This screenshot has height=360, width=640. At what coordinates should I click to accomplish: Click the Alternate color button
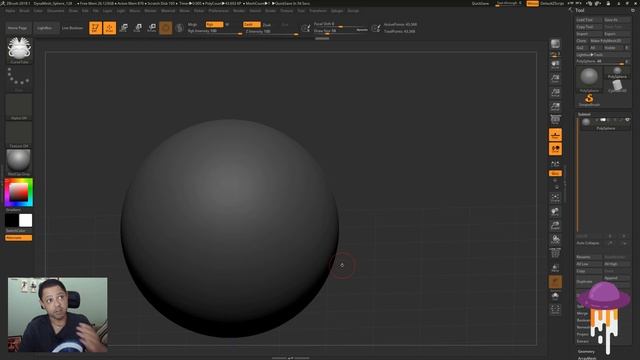tap(19, 238)
